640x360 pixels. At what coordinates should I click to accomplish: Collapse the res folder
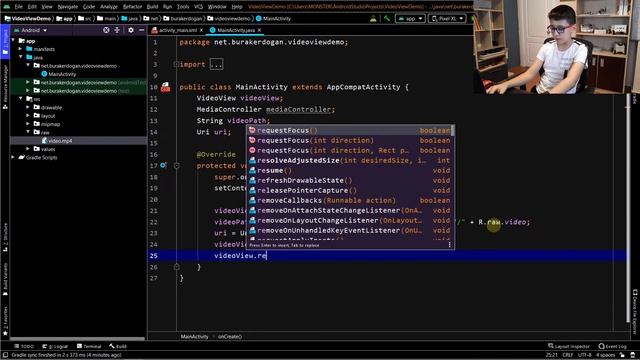pyautogui.click(x=20, y=99)
